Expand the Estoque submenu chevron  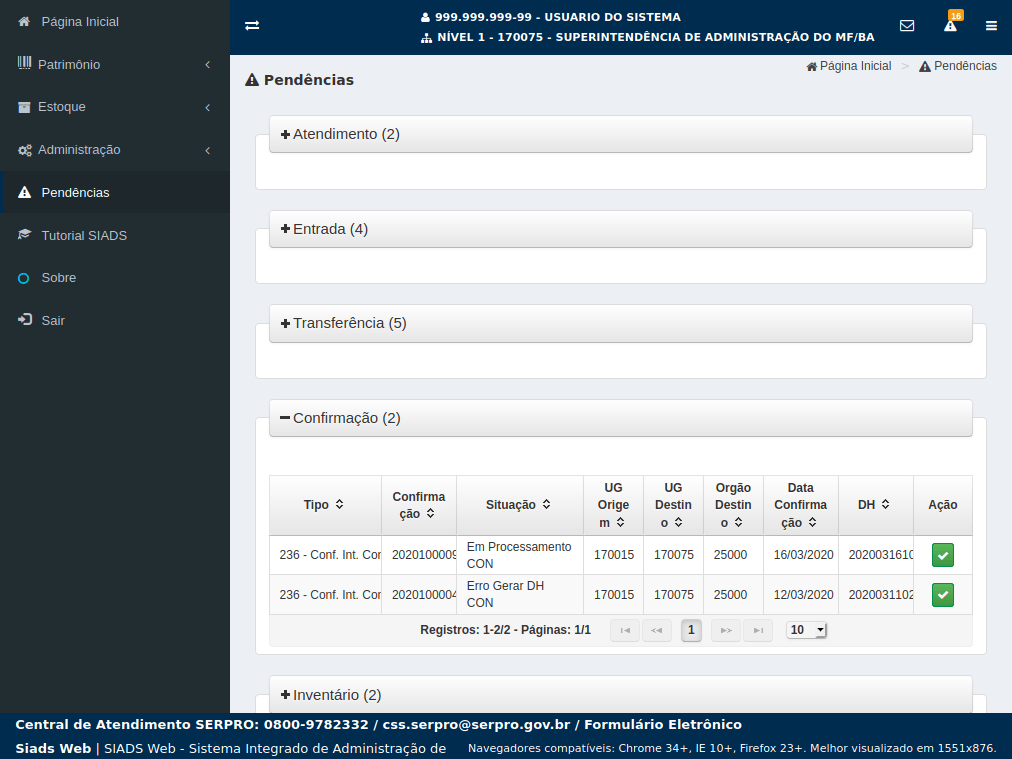click(208, 107)
